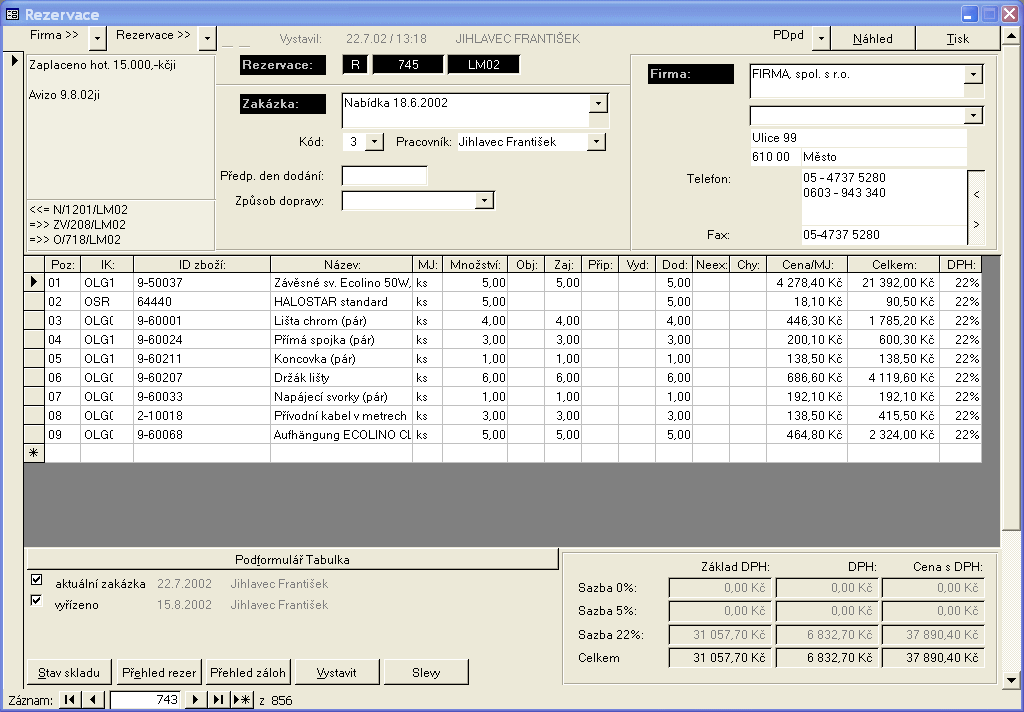Toggle the 'aktuální zakázka' checkbox
The width and height of the screenshot is (1024, 712).
[37, 580]
